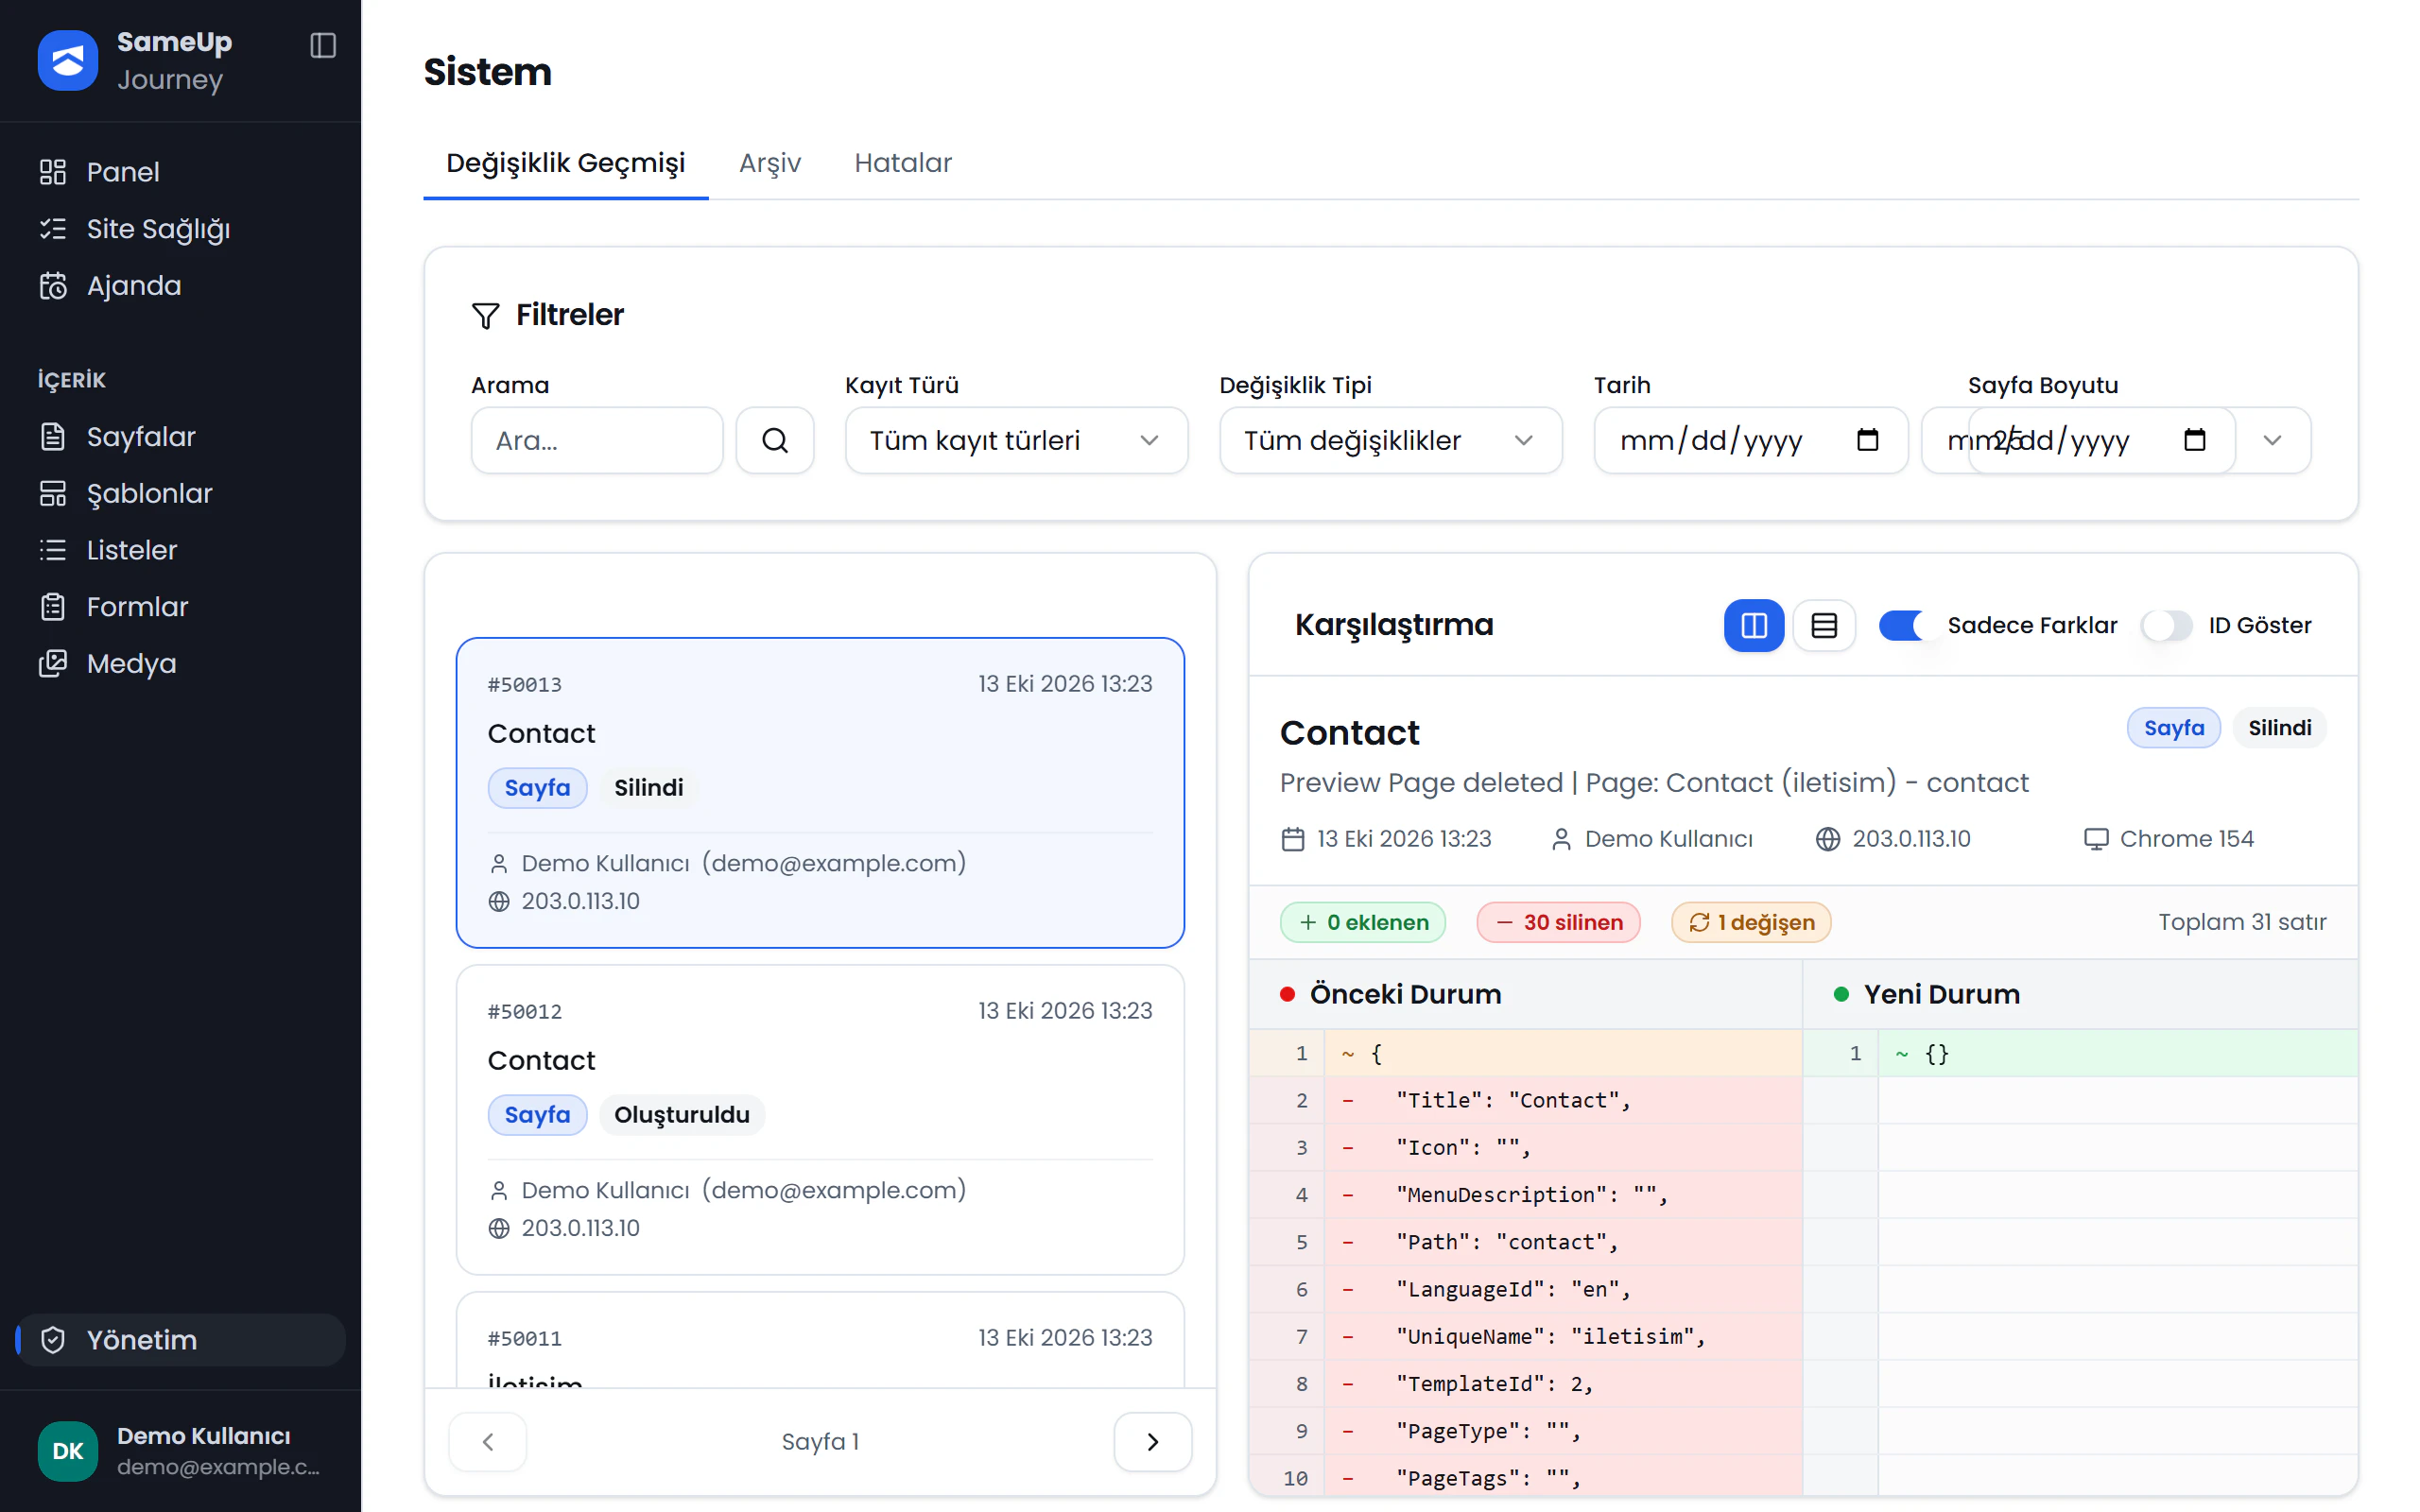Viewport: 2420px width, 1512px height.
Task: Open the Tüm değişiklikler dropdown
Action: click(x=1390, y=440)
